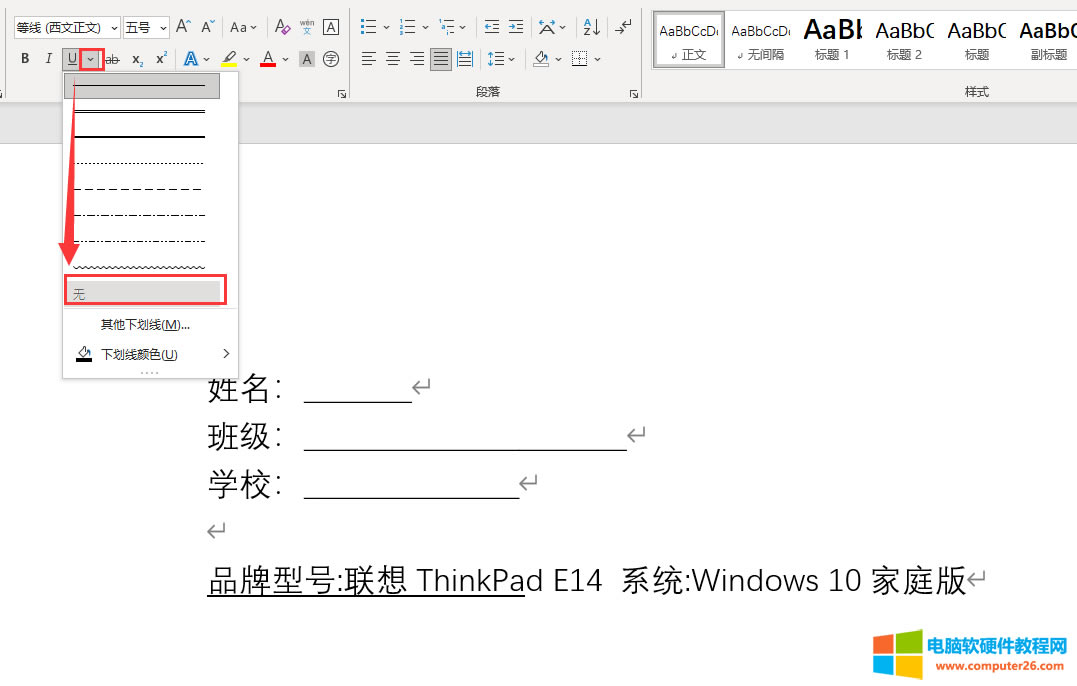1077x686 pixels.
Task: Open the Change Case menu
Action: click(x=242, y=27)
